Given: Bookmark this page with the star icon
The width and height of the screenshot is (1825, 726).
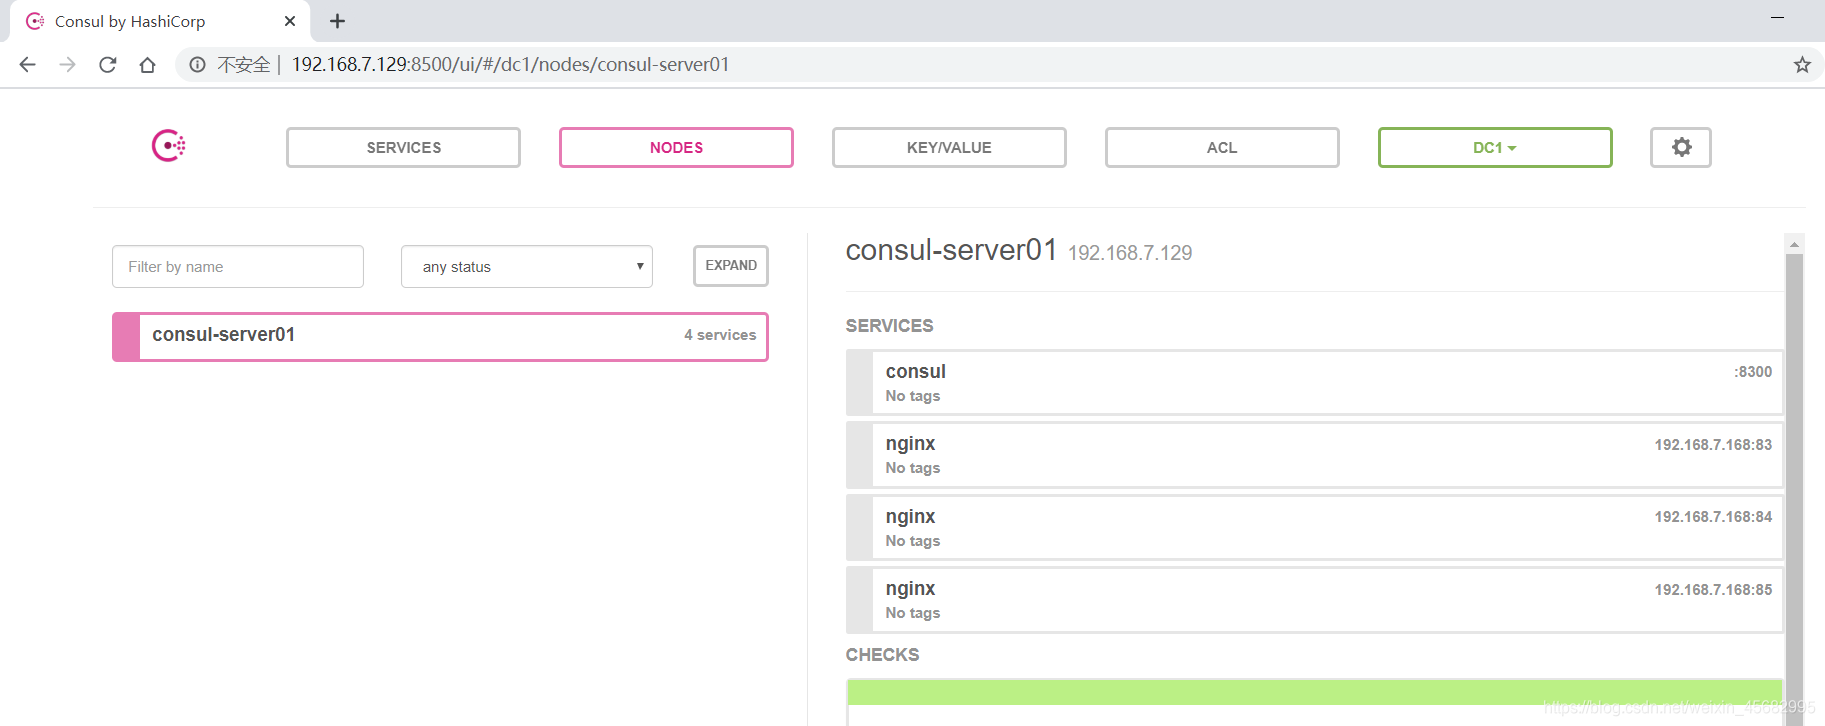Looking at the screenshot, I should click(1802, 65).
